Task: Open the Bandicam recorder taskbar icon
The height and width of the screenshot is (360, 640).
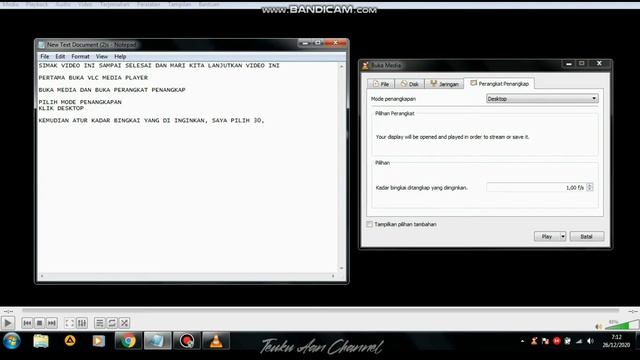Action: point(187,341)
